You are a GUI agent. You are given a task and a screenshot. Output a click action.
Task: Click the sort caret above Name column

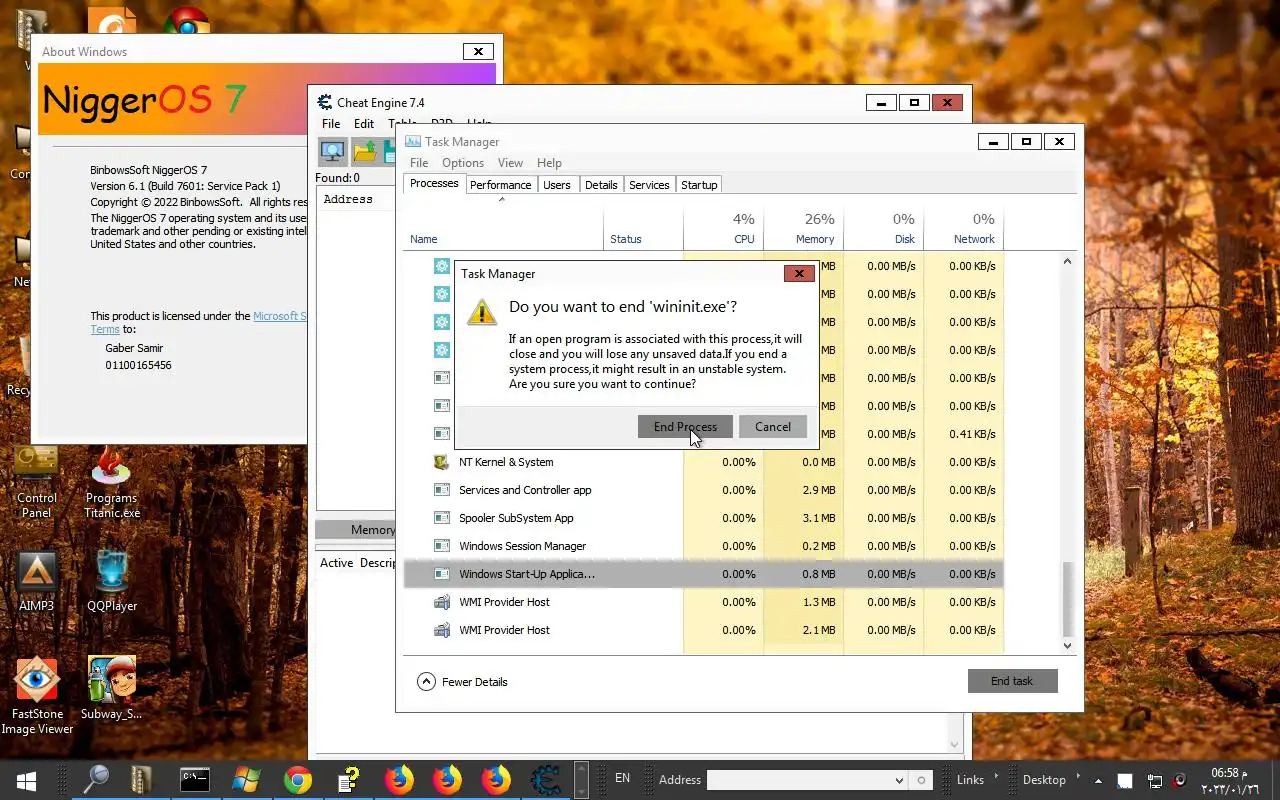pos(502,199)
